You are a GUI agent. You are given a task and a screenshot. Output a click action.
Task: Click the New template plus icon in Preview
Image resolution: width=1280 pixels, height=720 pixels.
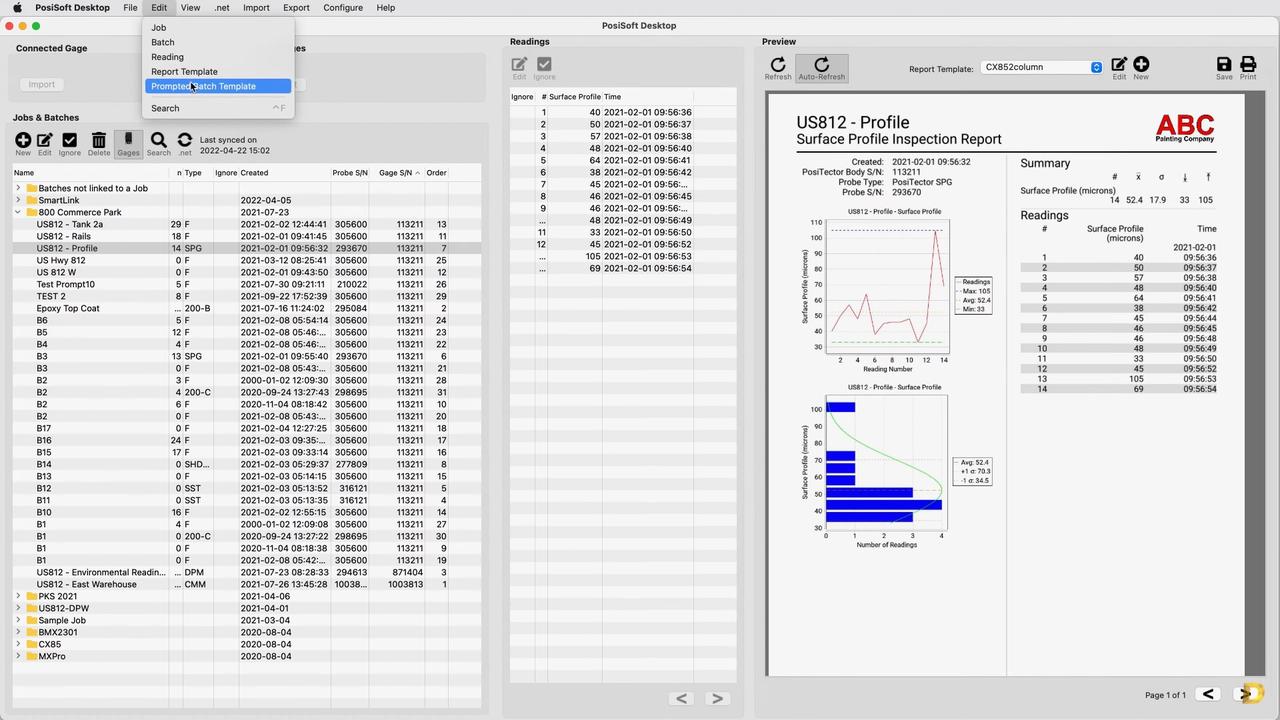click(1141, 68)
